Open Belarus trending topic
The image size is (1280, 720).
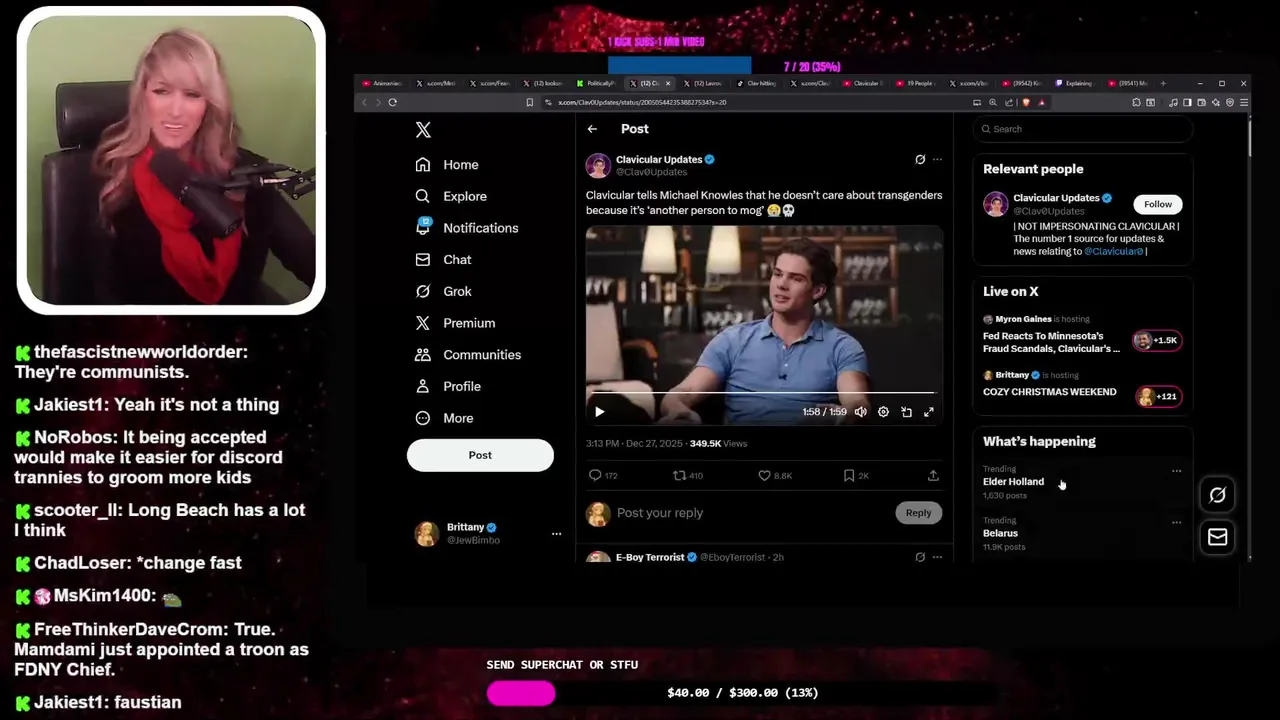[1000, 533]
